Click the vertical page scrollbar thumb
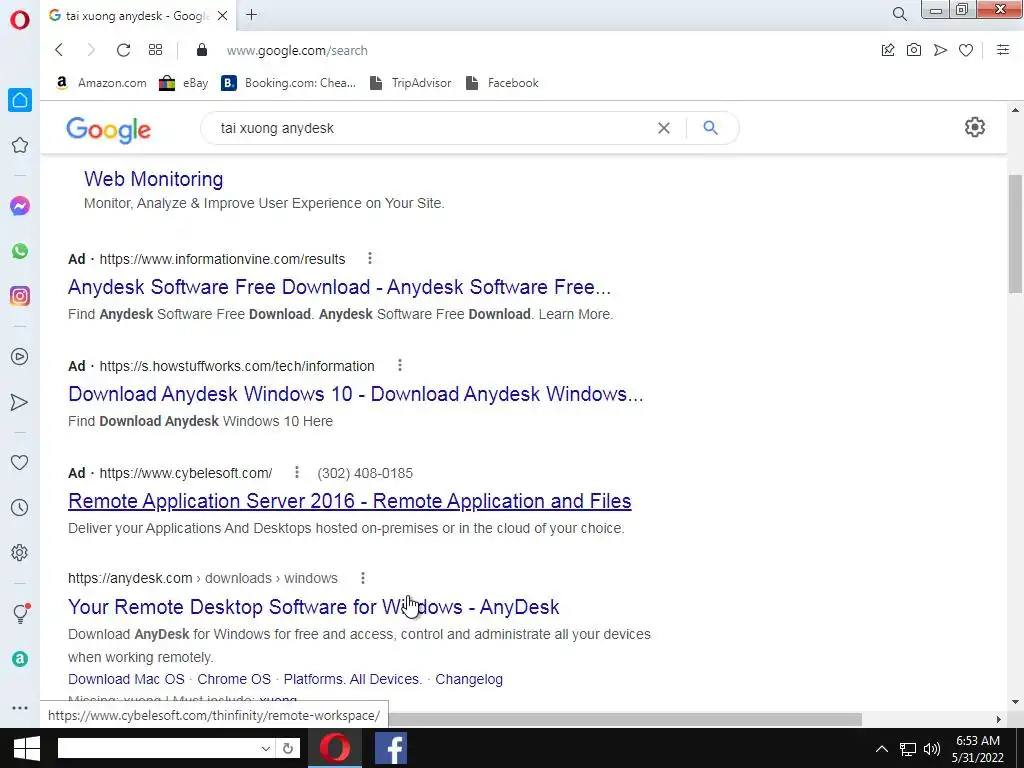 tap(1015, 234)
